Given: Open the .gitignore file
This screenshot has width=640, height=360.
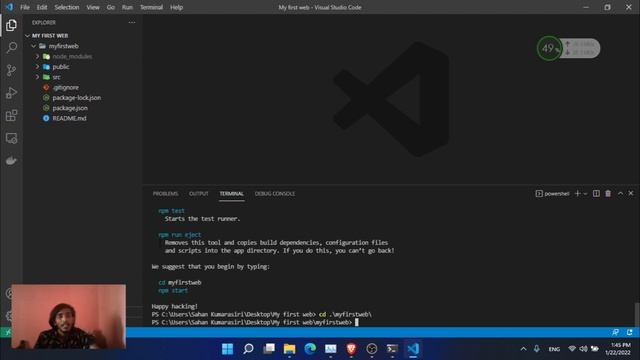Looking at the screenshot, I should point(65,87).
